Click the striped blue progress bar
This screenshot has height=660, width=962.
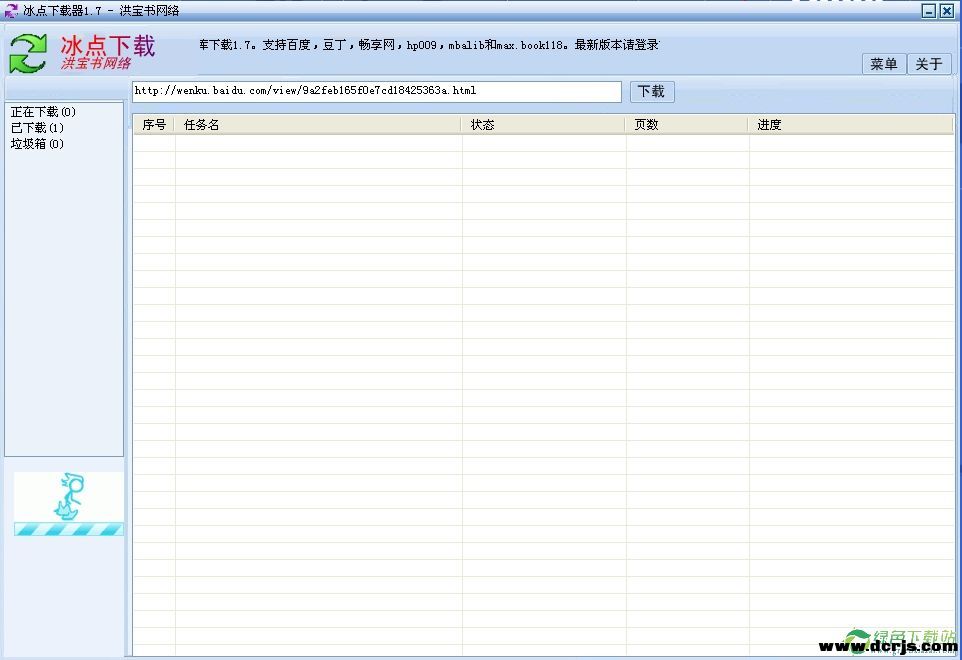pos(69,529)
